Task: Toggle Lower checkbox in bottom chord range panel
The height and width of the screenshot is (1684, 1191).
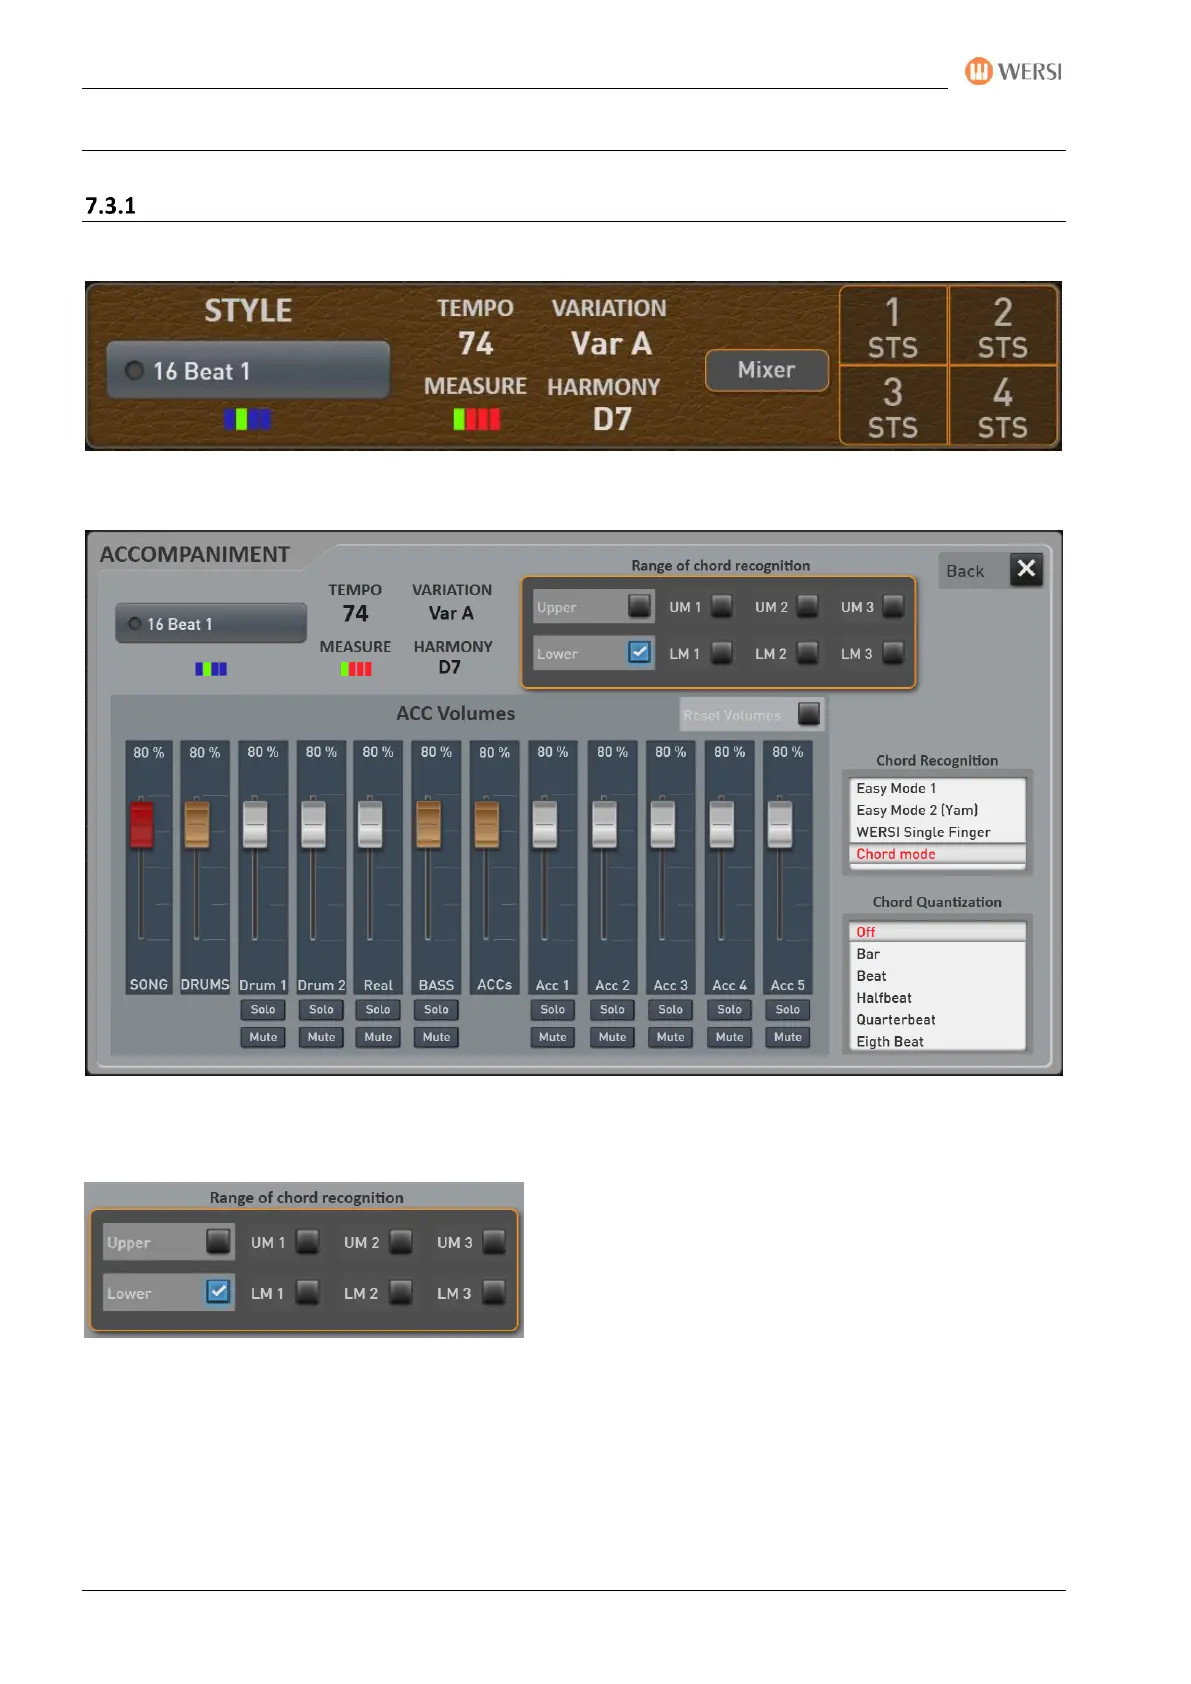Action: (x=218, y=1291)
